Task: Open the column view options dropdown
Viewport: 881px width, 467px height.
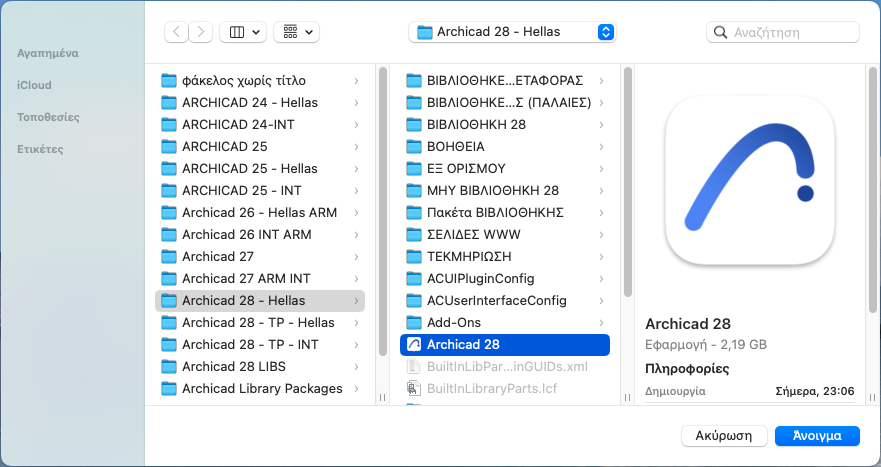Action: tap(242, 32)
